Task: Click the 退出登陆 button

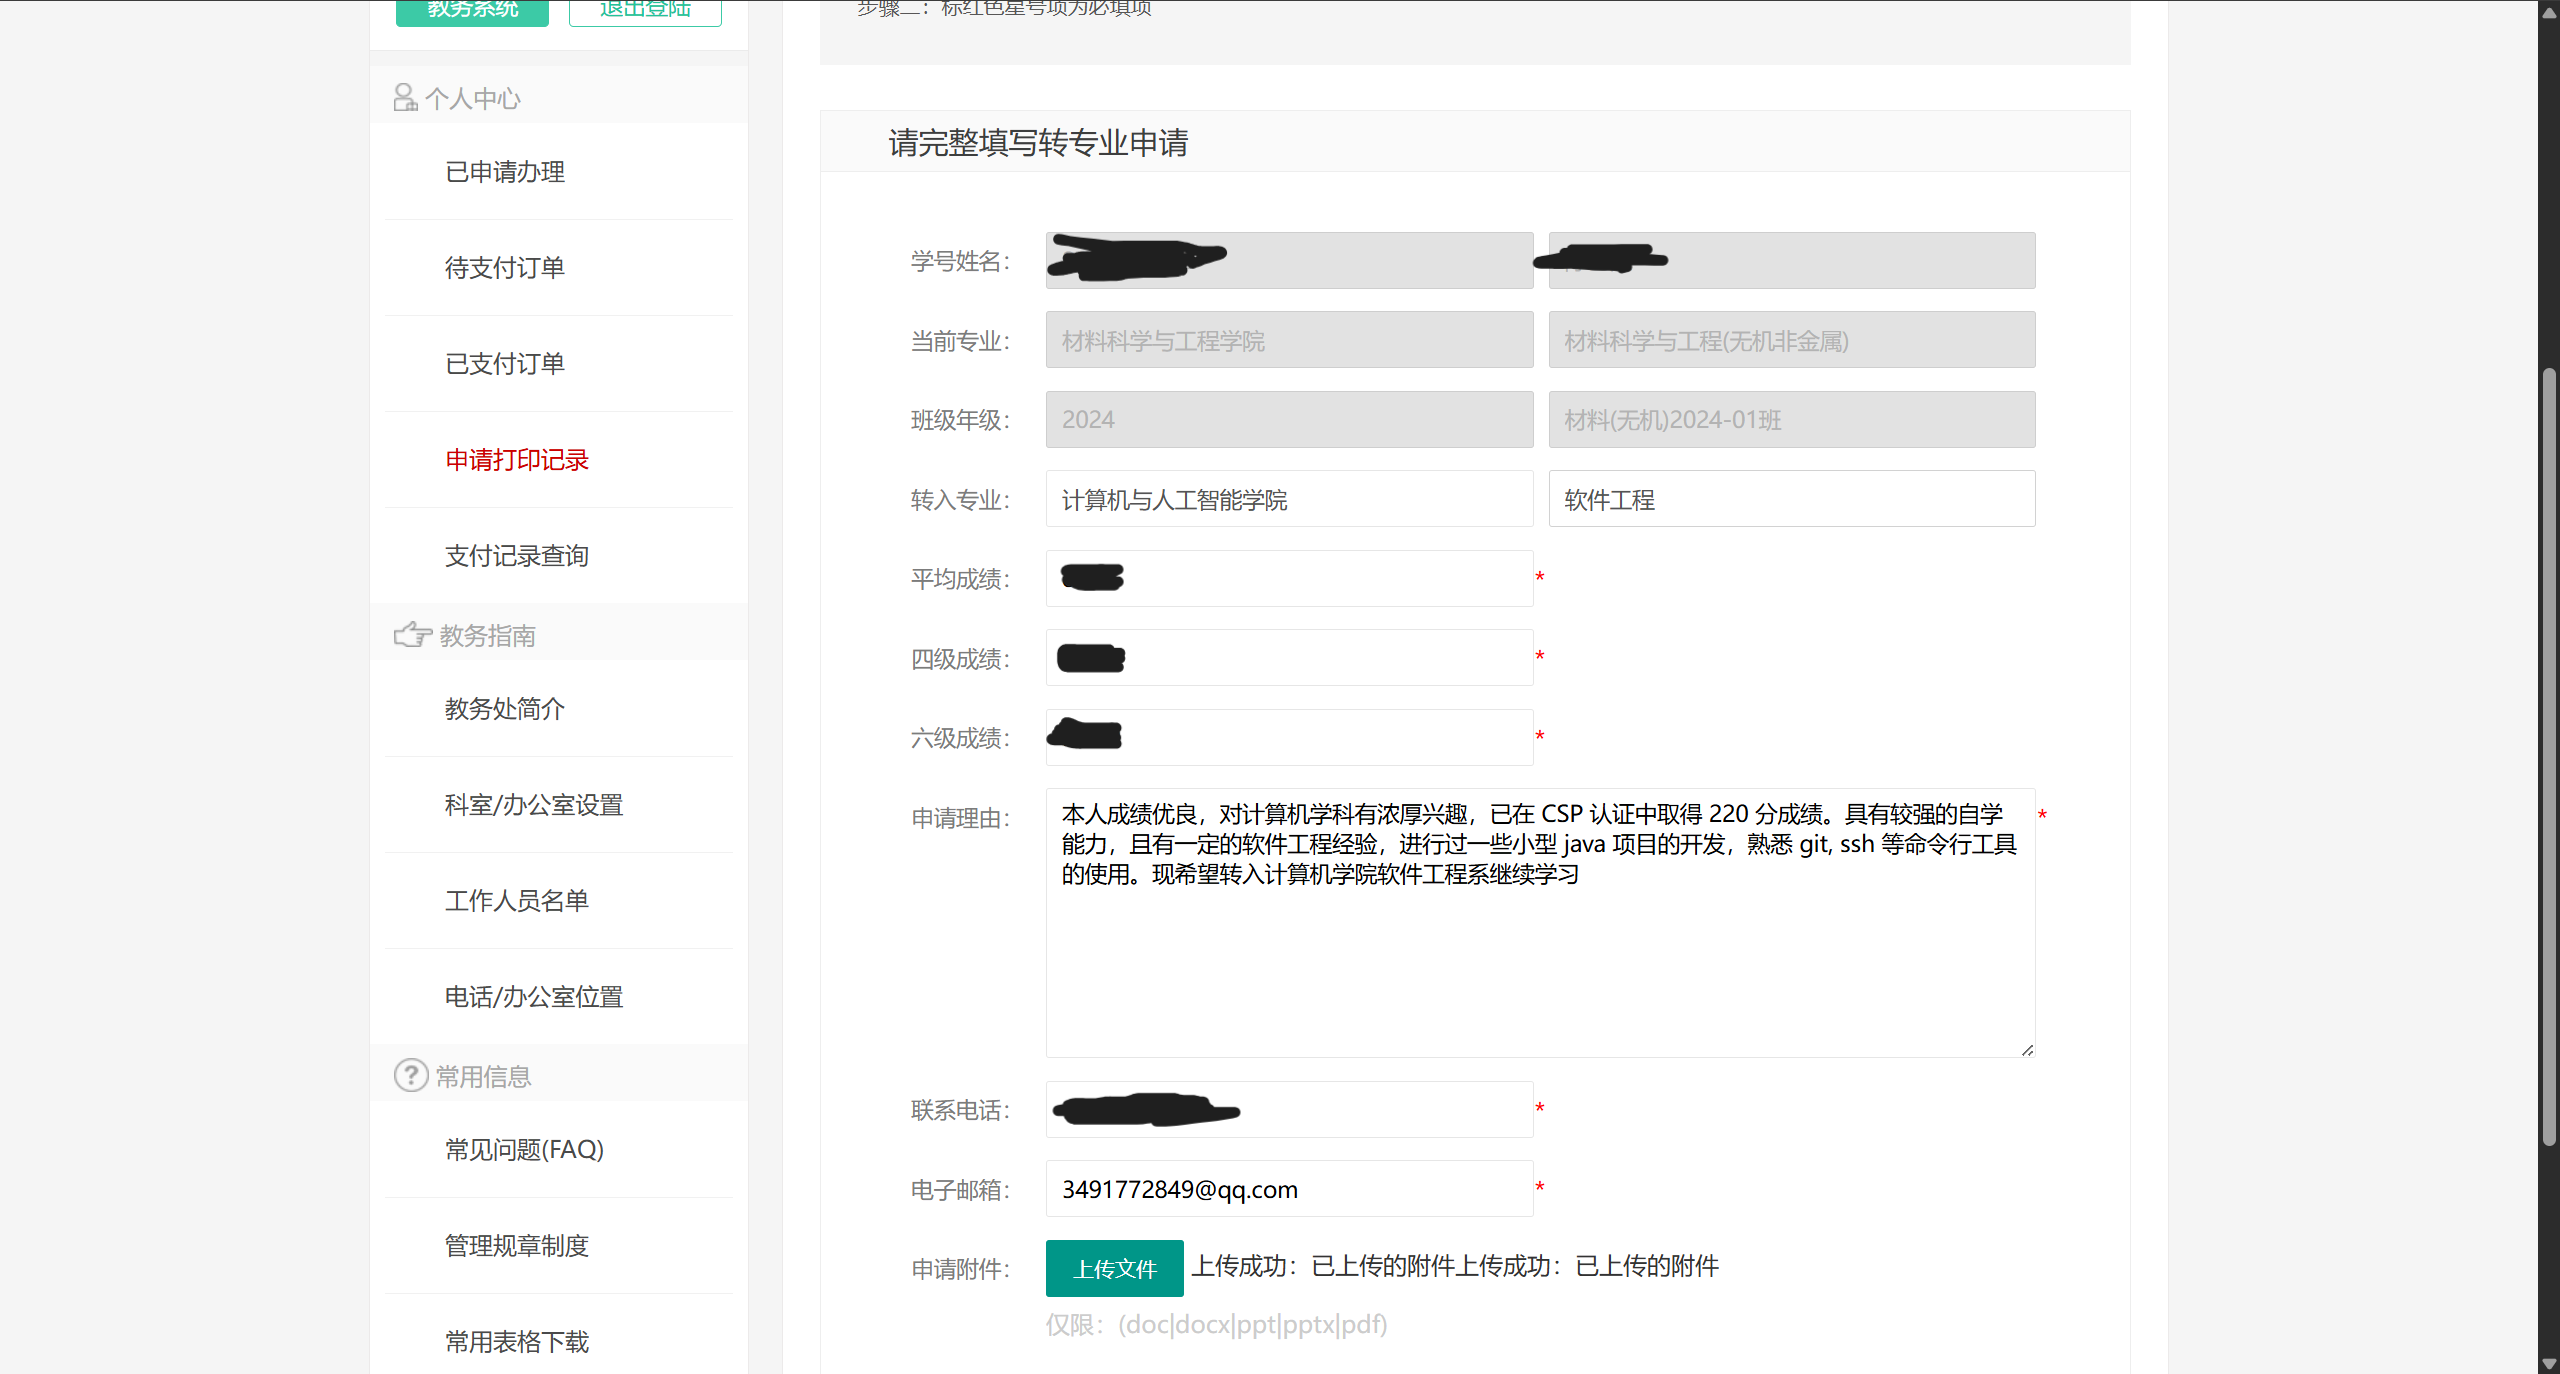Action: (x=645, y=10)
